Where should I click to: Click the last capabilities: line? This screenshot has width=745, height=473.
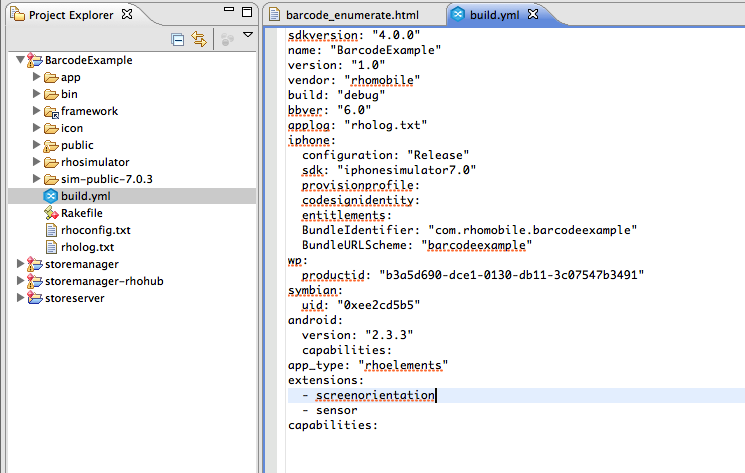333,425
